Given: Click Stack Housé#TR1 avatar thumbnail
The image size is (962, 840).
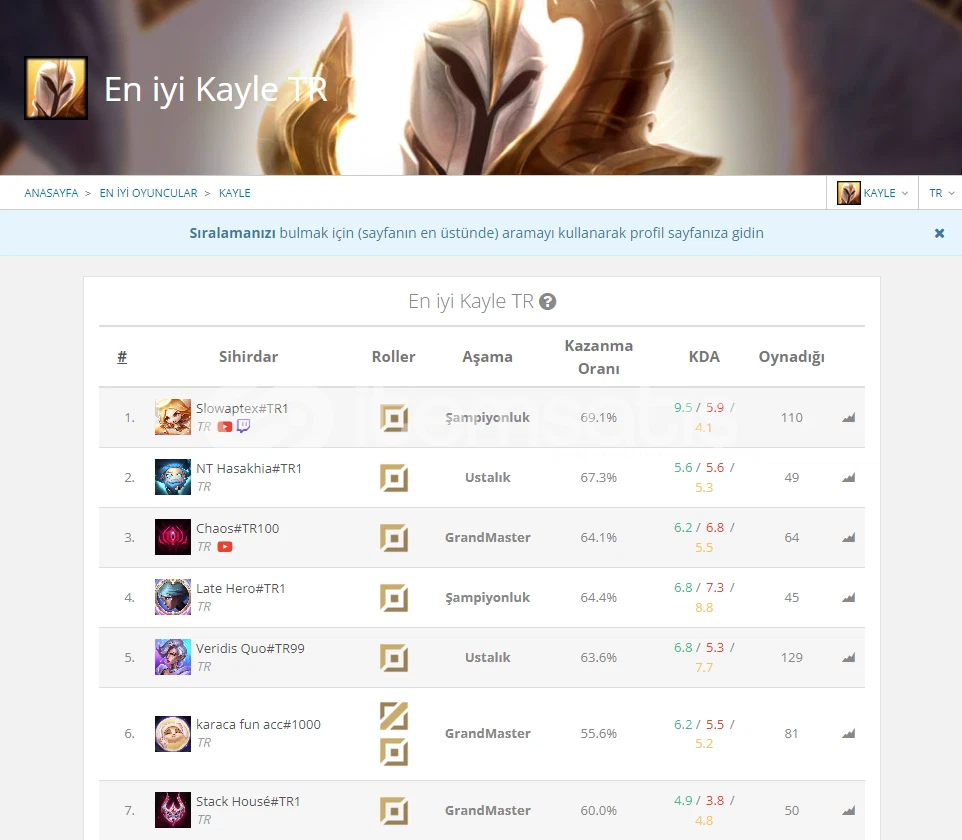Looking at the screenshot, I should [x=173, y=811].
